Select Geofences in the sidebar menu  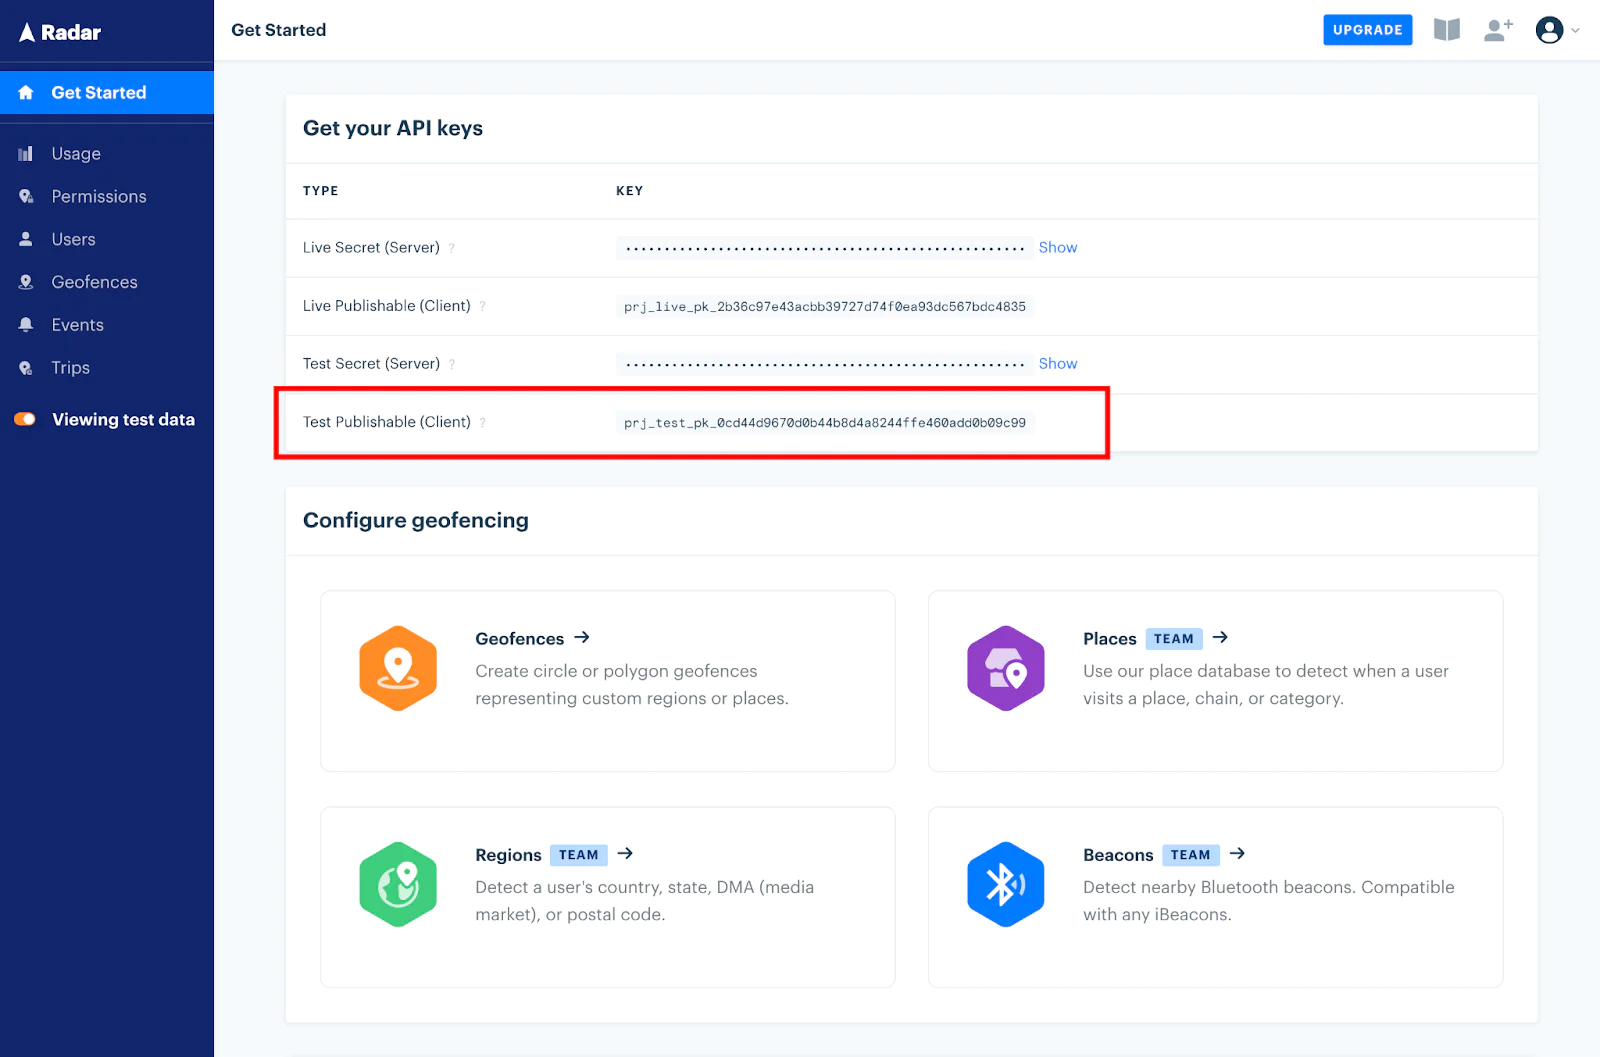94,282
